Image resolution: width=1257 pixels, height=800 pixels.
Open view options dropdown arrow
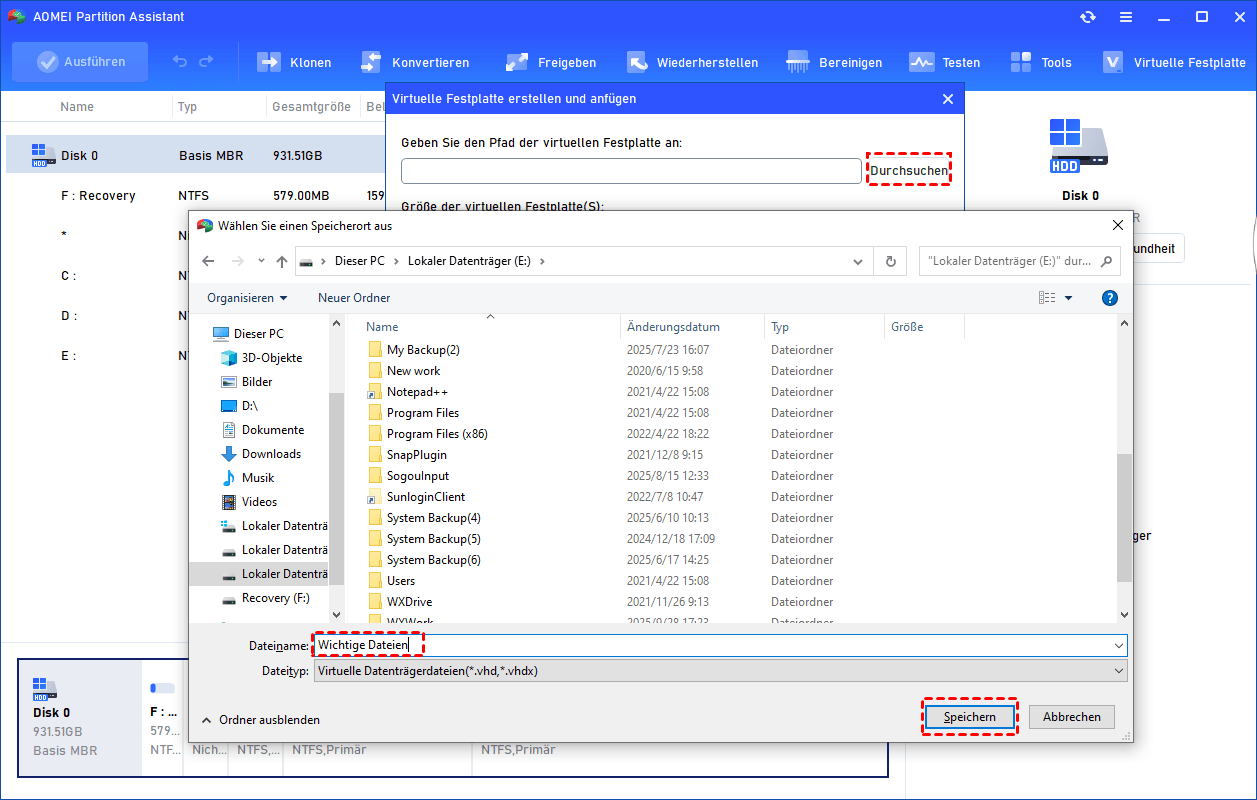[1068, 298]
